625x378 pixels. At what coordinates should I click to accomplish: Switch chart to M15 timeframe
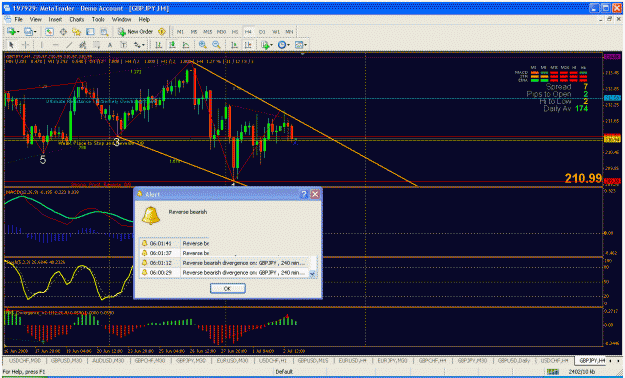click(207, 32)
